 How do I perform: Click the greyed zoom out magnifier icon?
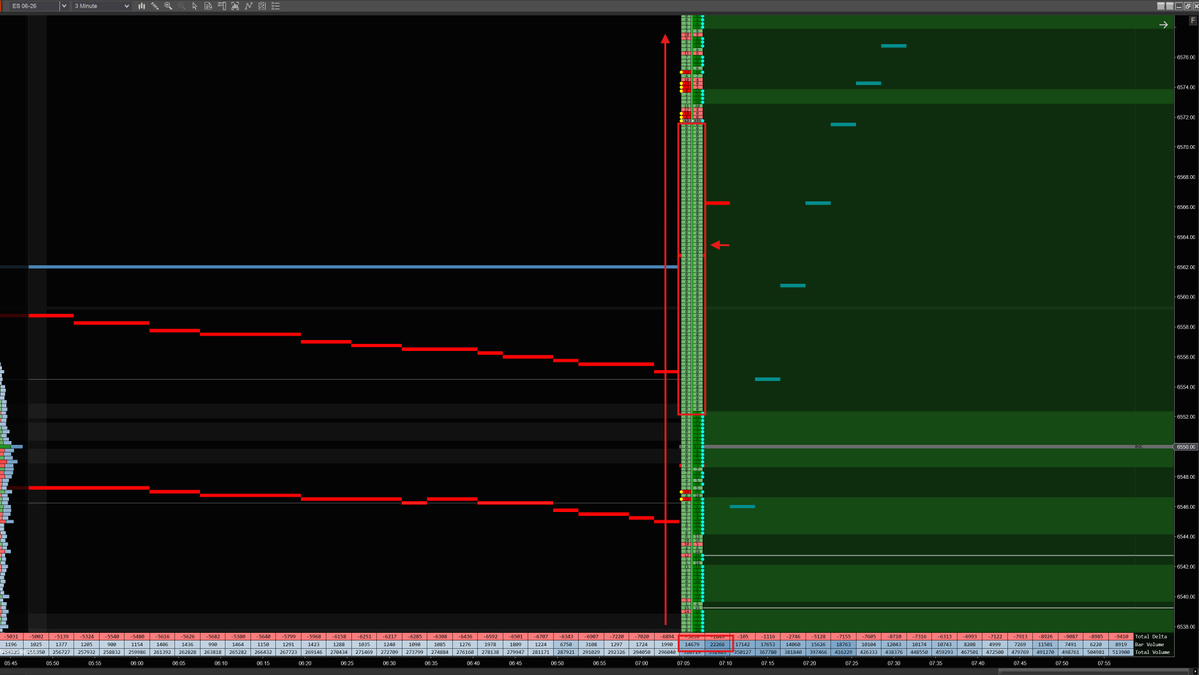(181, 6)
